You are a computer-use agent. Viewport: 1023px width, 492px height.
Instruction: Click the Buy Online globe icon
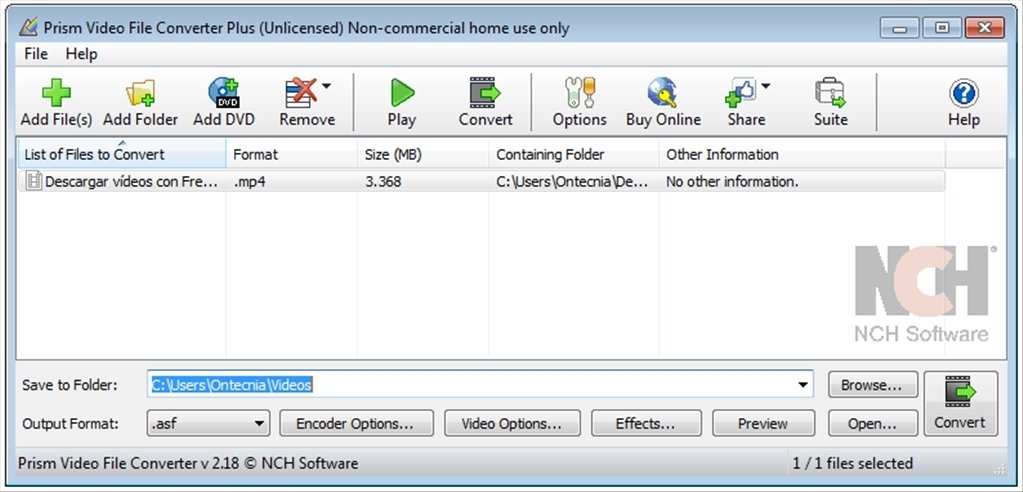[663, 93]
